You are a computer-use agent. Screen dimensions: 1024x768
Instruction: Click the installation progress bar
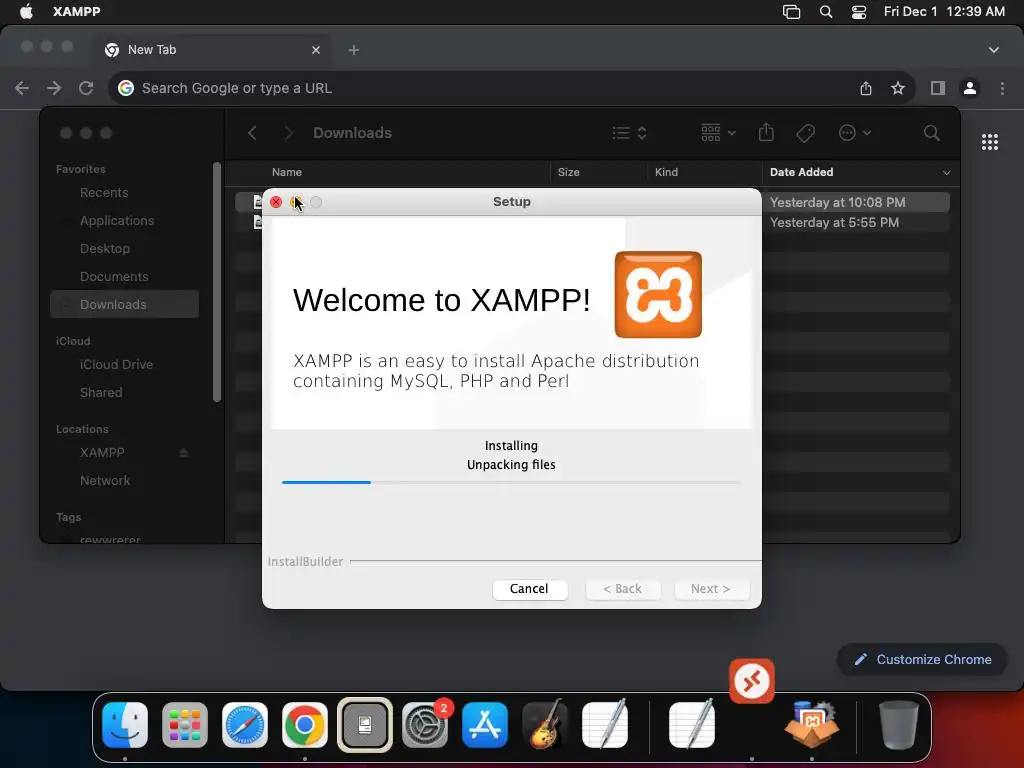click(x=511, y=482)
